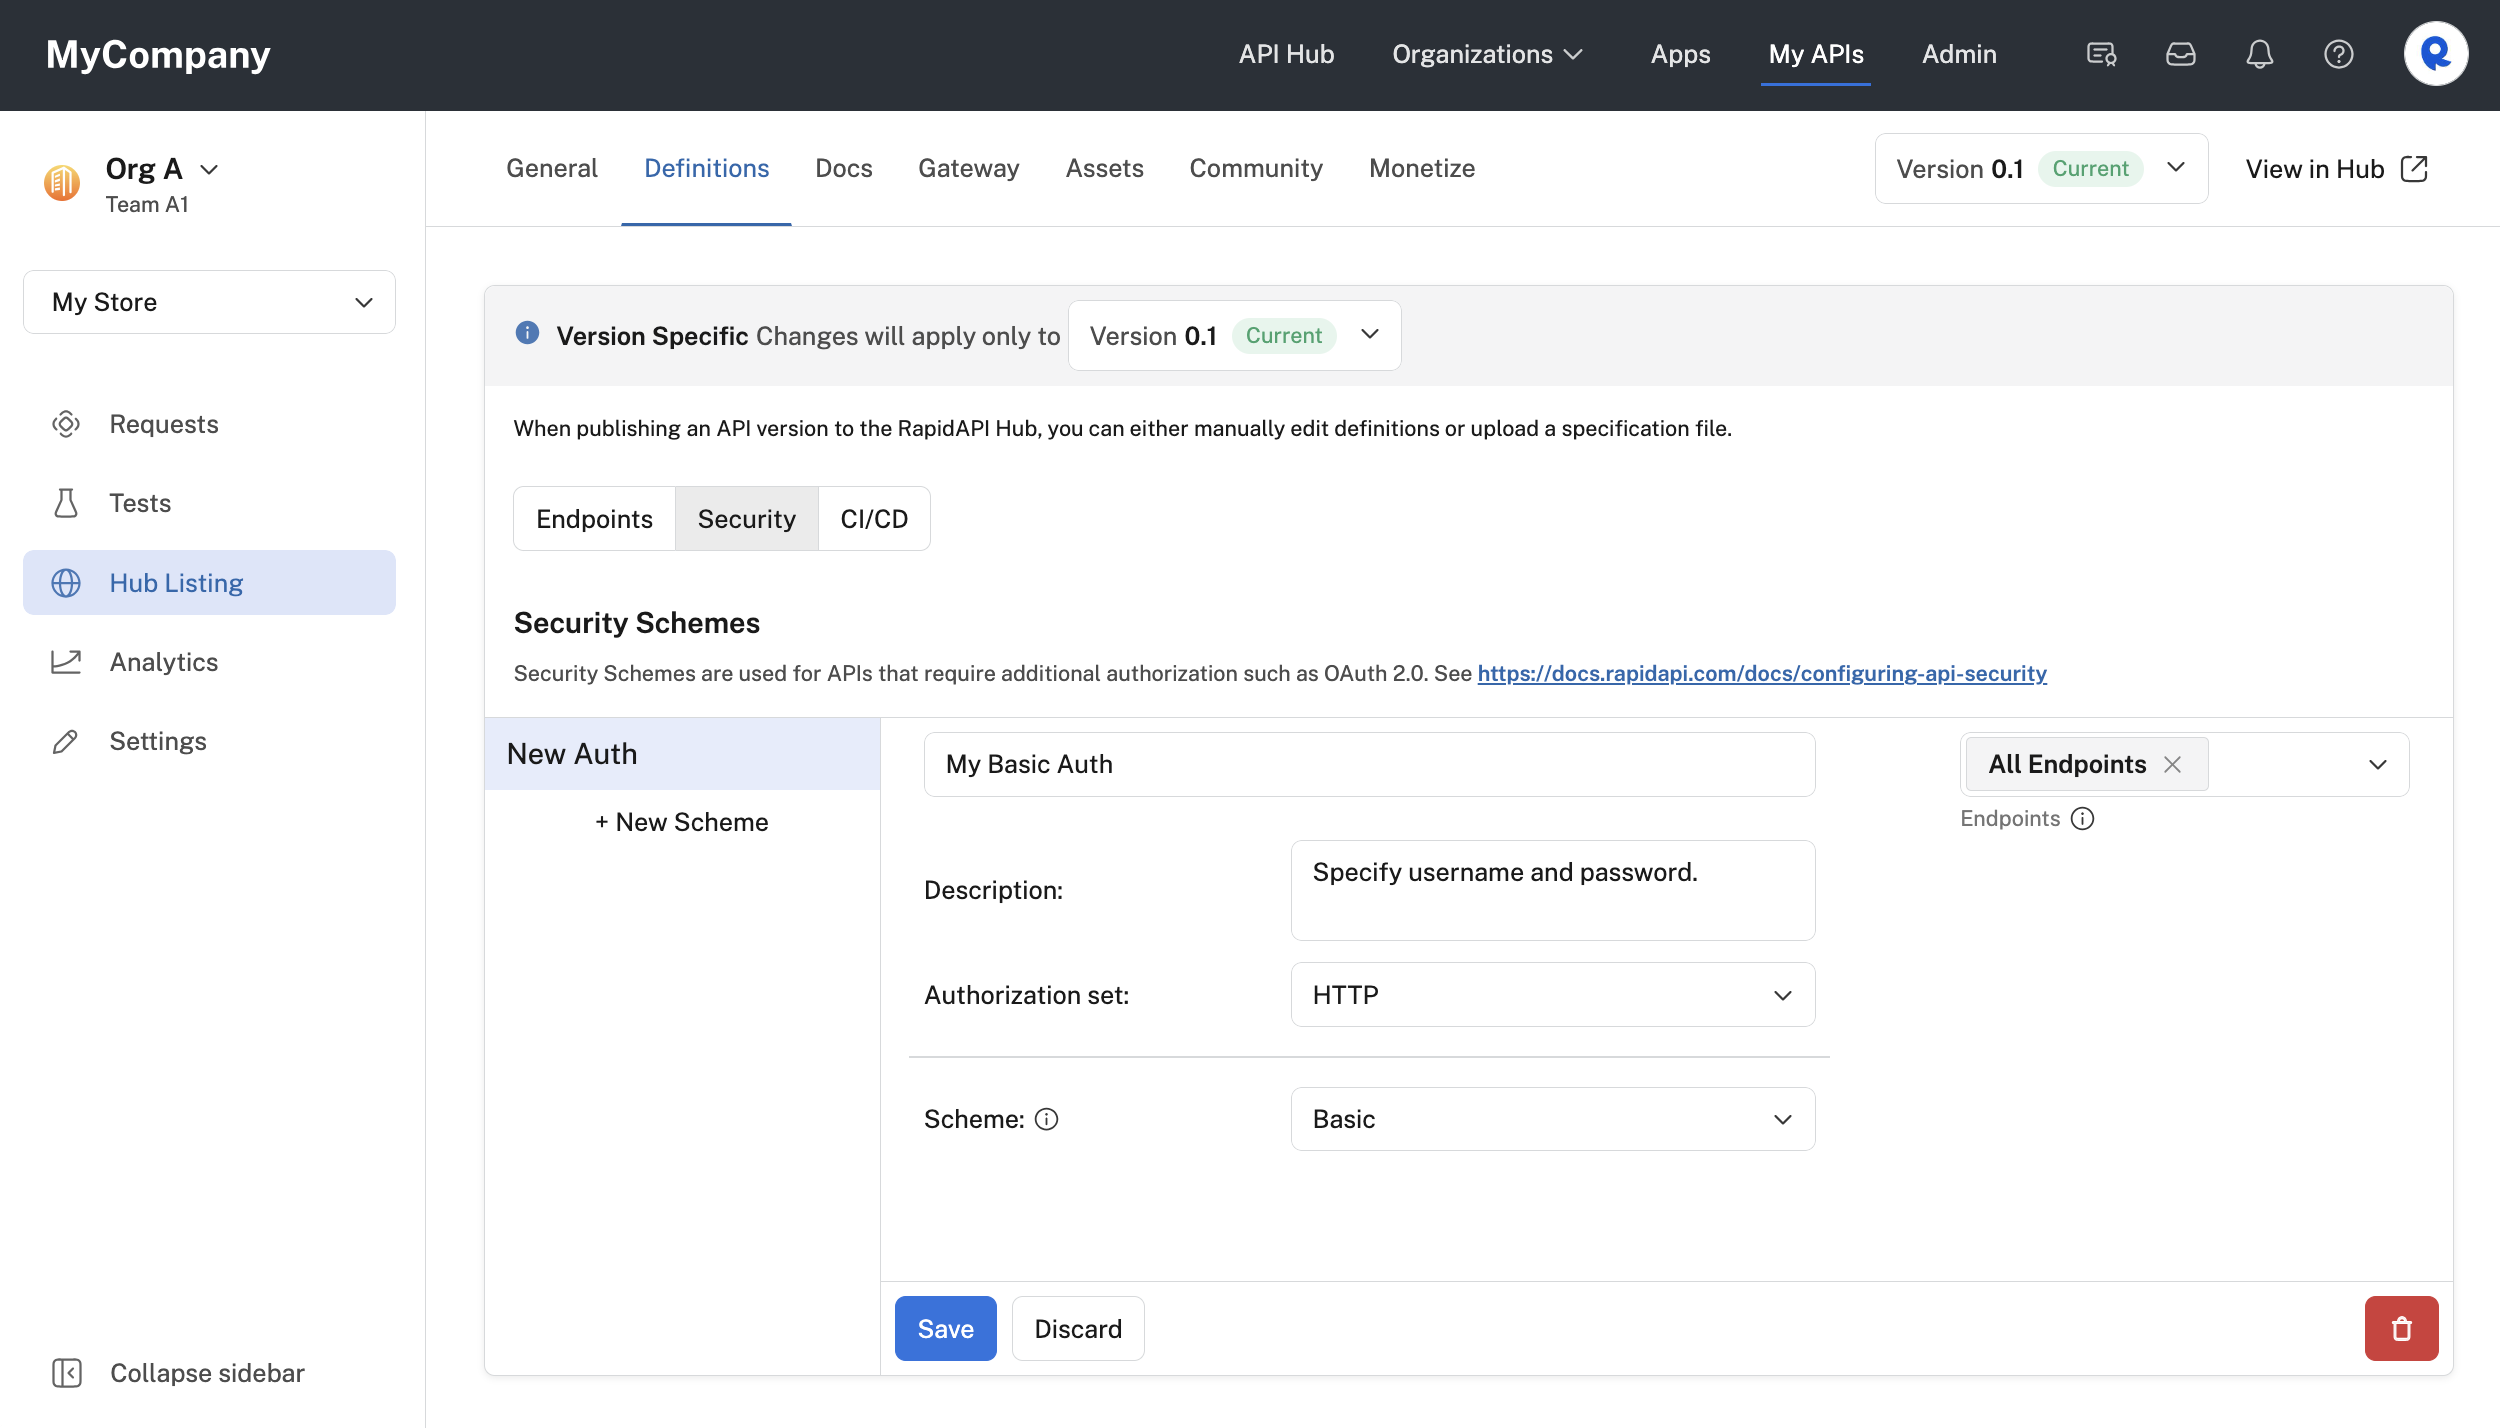The width and height of the screenshot is (2500, 1428).
Task: Click the notifications bell icon
Action: click(2260, 55)
